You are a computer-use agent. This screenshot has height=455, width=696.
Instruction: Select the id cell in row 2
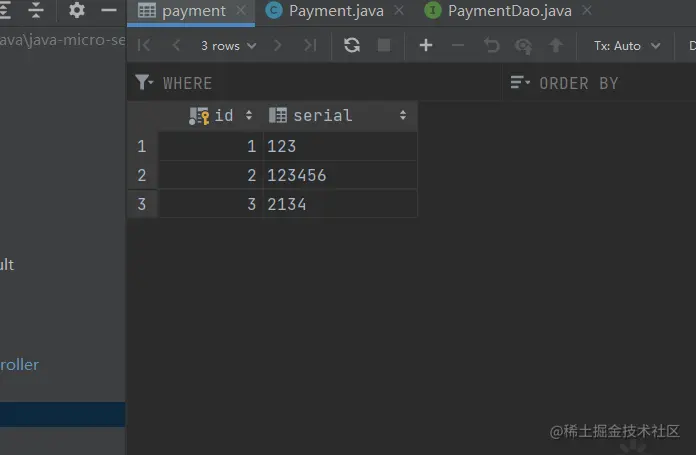click(211, 175)
